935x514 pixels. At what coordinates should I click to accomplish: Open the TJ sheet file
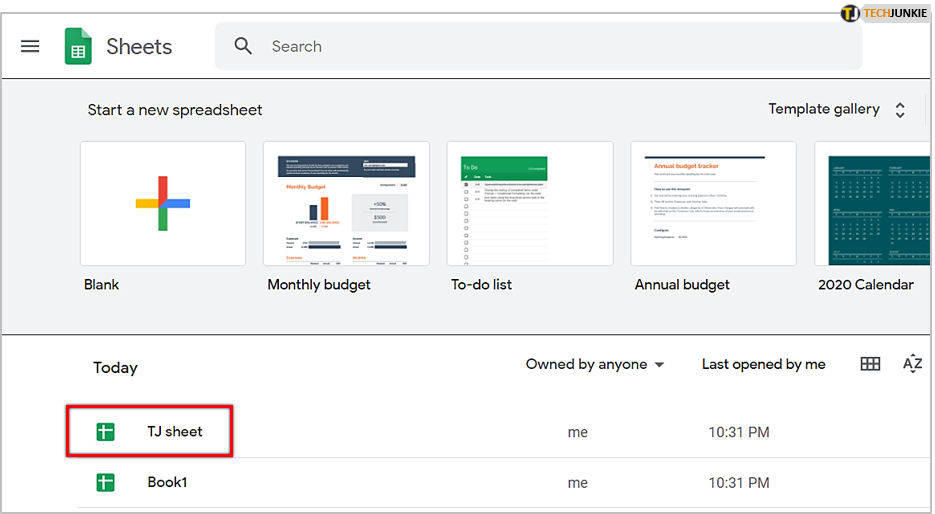(175, 432)
